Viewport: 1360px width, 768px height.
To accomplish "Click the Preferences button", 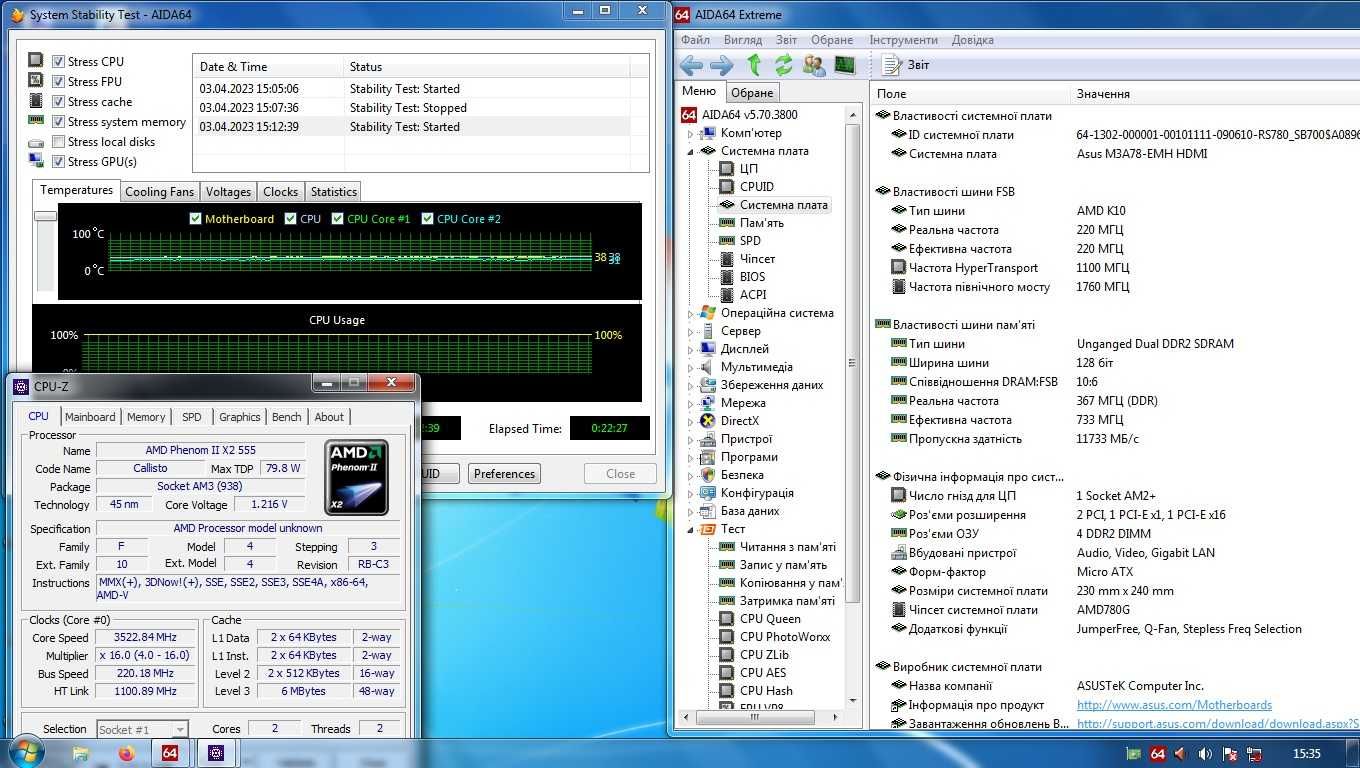I will coord(504,474).
